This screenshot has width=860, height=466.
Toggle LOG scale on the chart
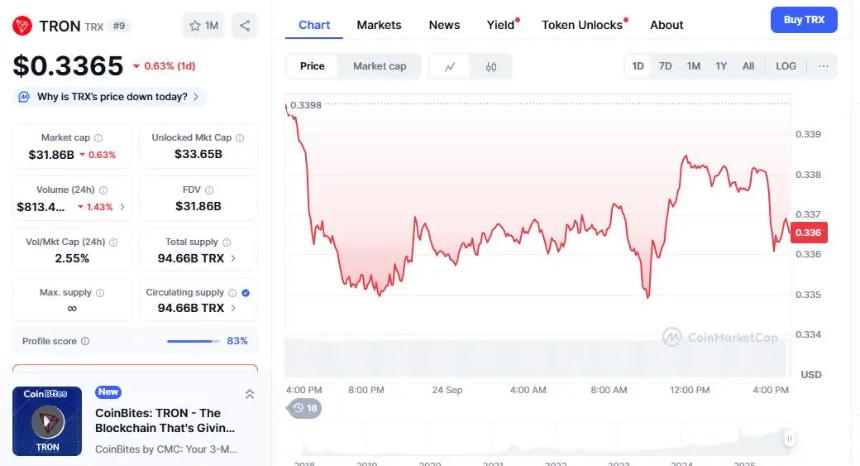pos(786,66)
